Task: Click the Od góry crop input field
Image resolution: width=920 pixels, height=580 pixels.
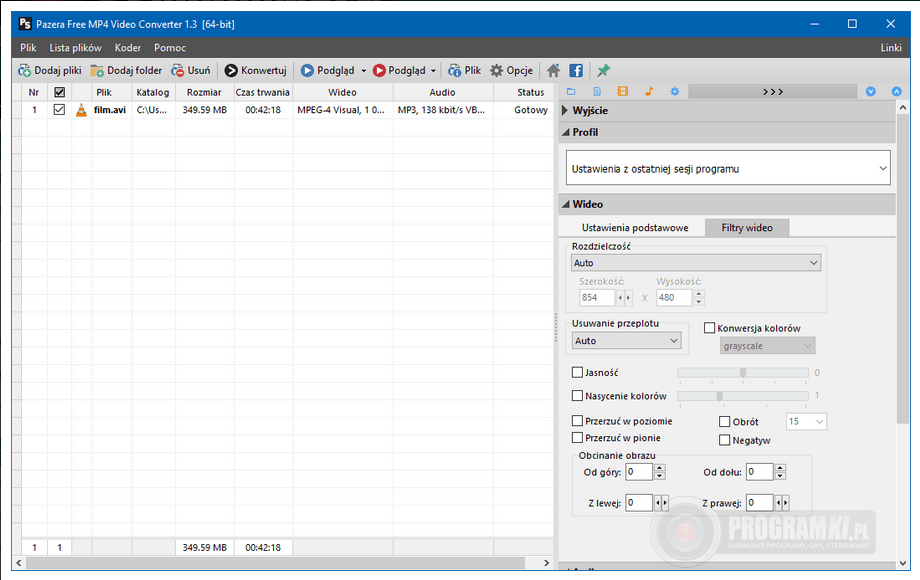Action: 639,472
